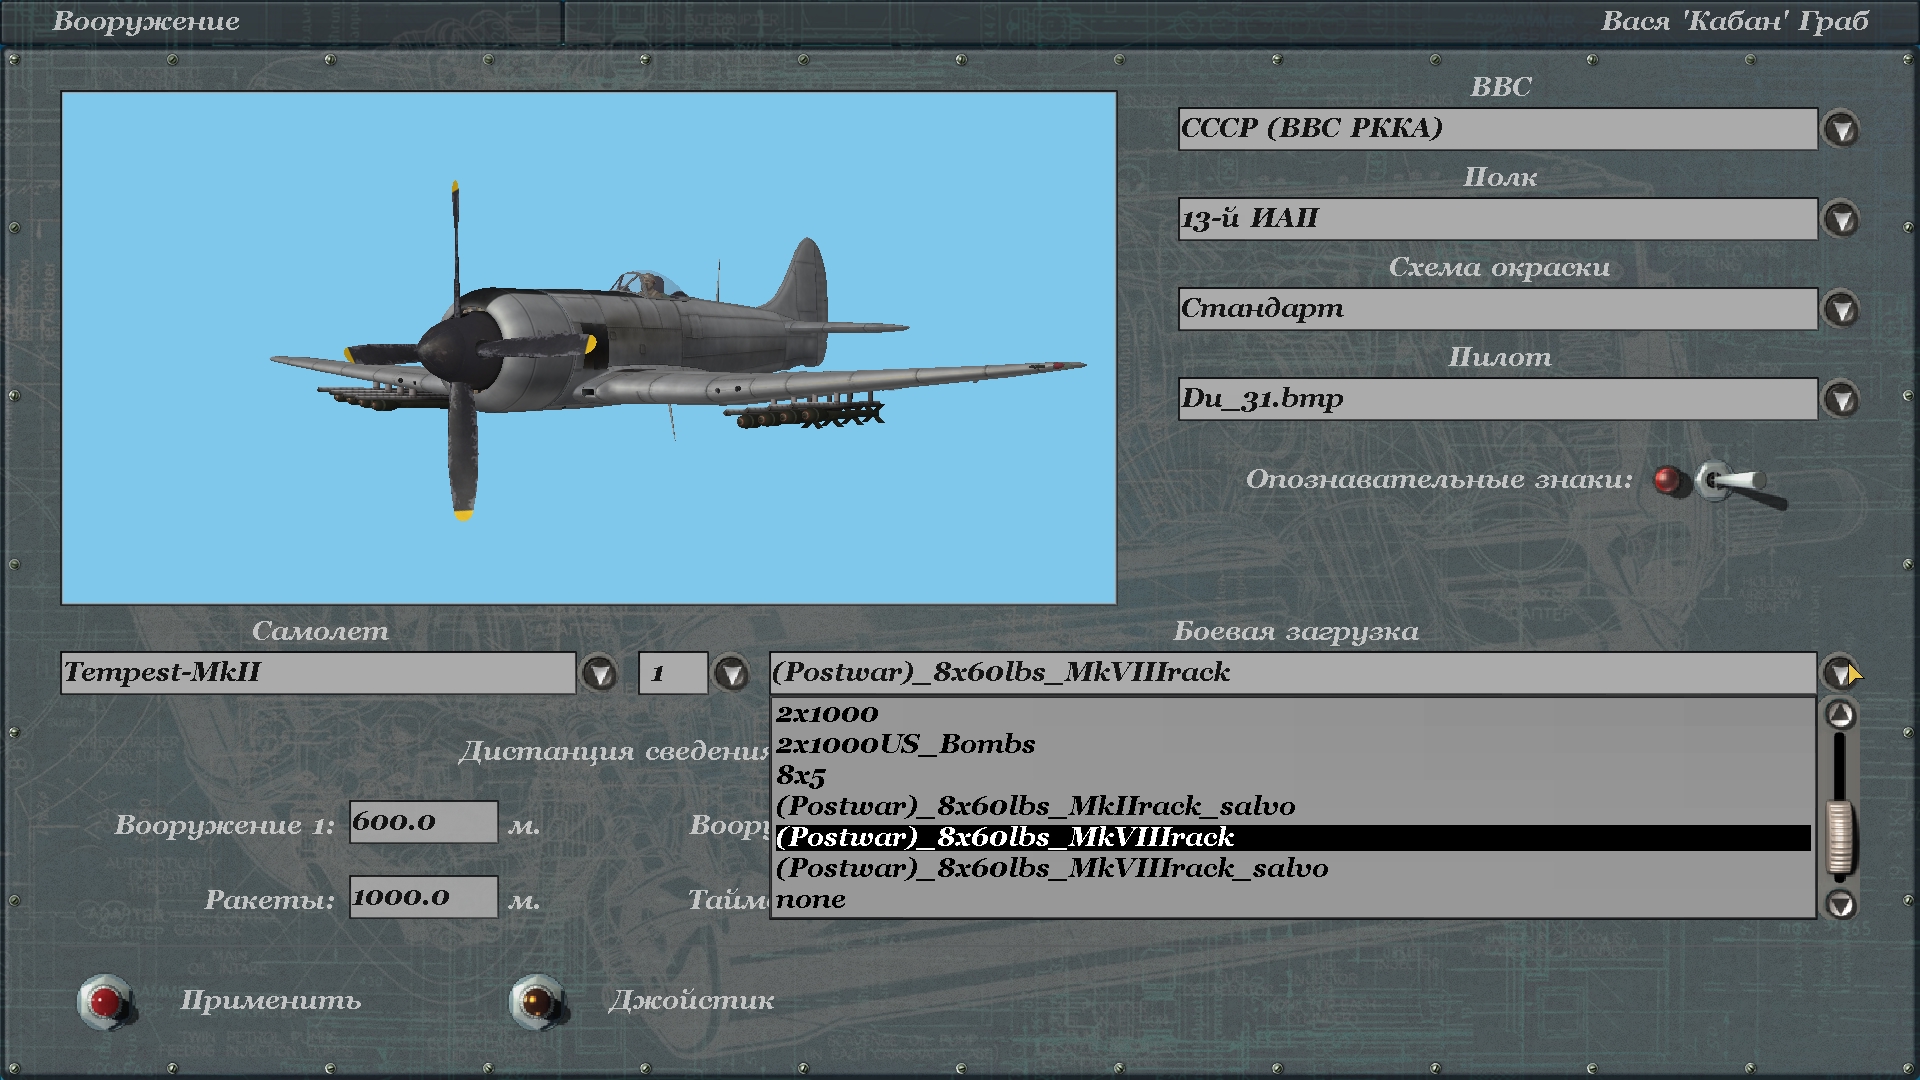Screen dimensions: 1920x1080
Task: Click the red lamp beside the markings switch
Action: (1666, 481)
